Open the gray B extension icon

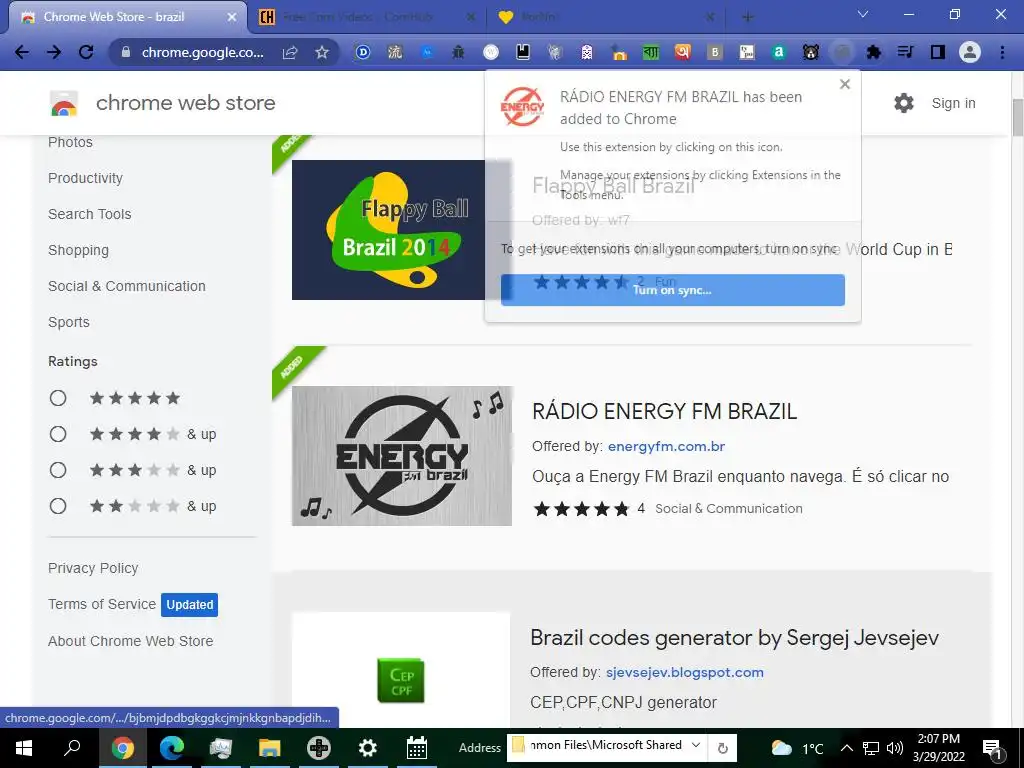[x=714, y=52]
